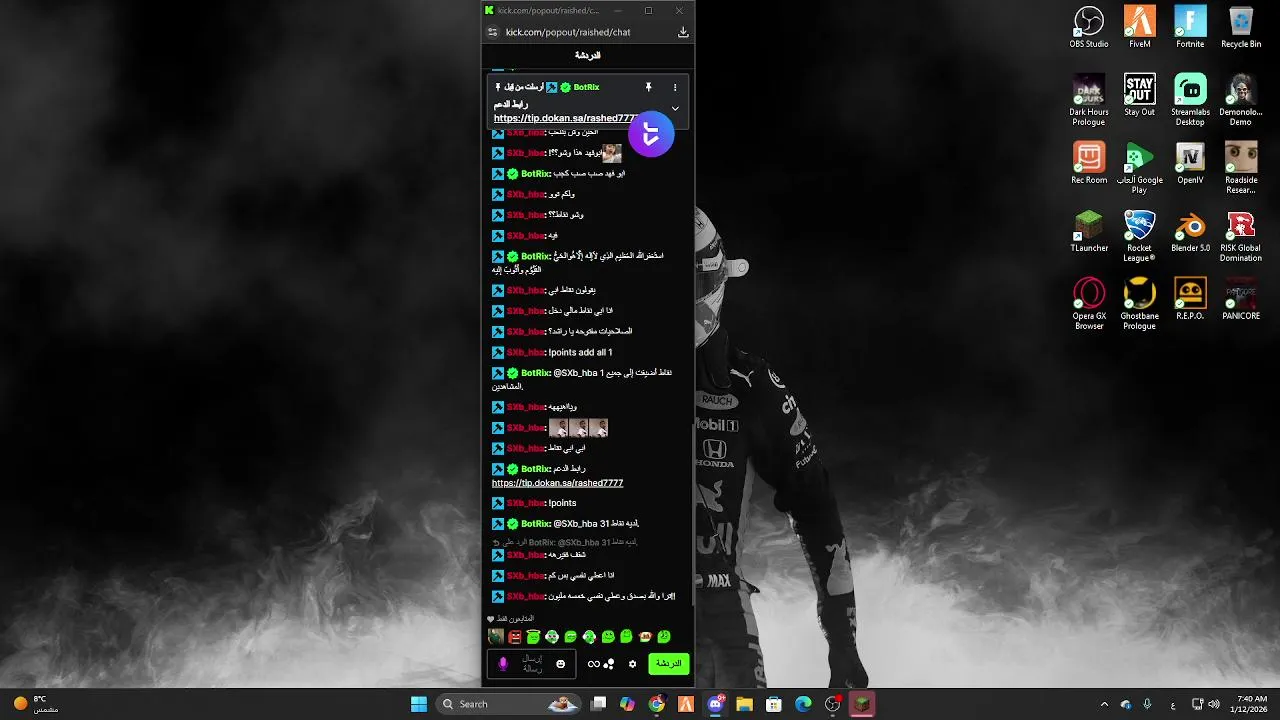Click the round purple floating extension button

click(651, 134)
